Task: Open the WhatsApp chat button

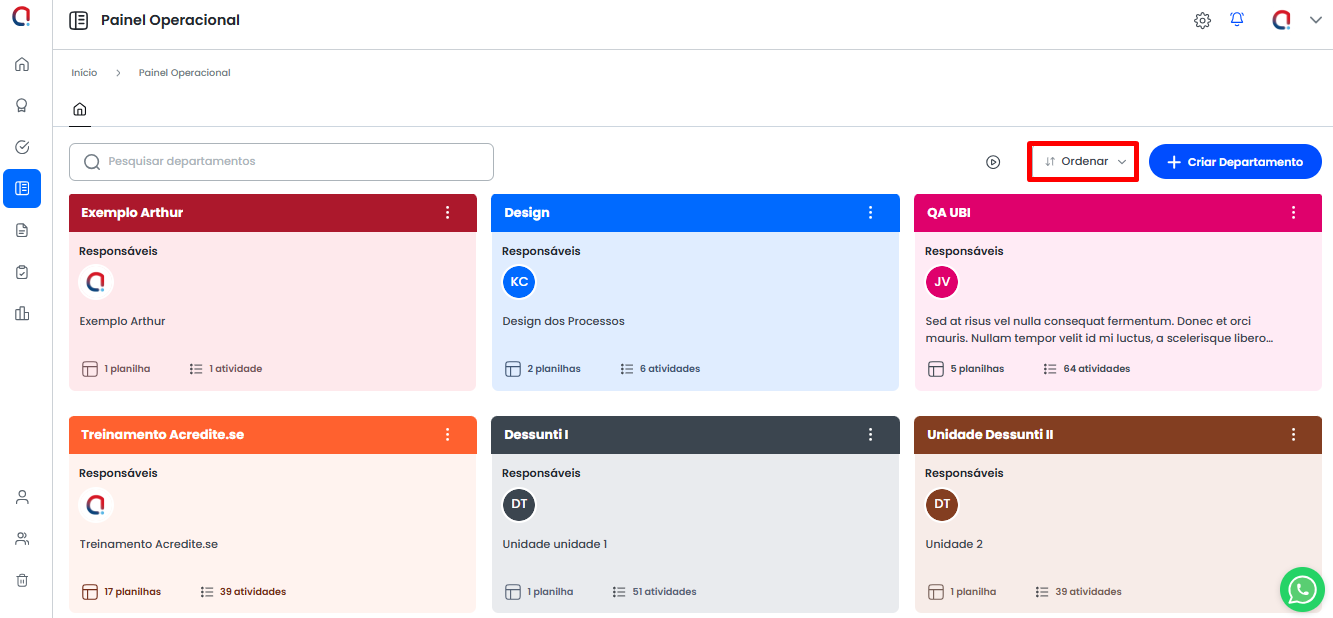Action: 1301,589
